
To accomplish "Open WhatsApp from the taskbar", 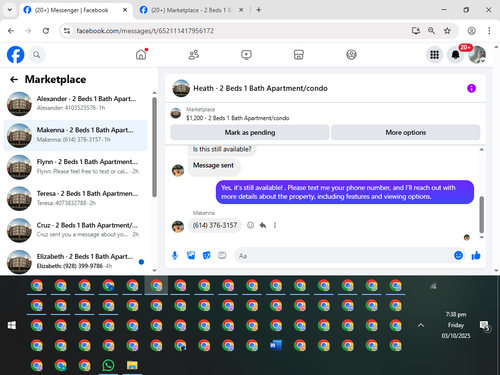I will point(108,365).
